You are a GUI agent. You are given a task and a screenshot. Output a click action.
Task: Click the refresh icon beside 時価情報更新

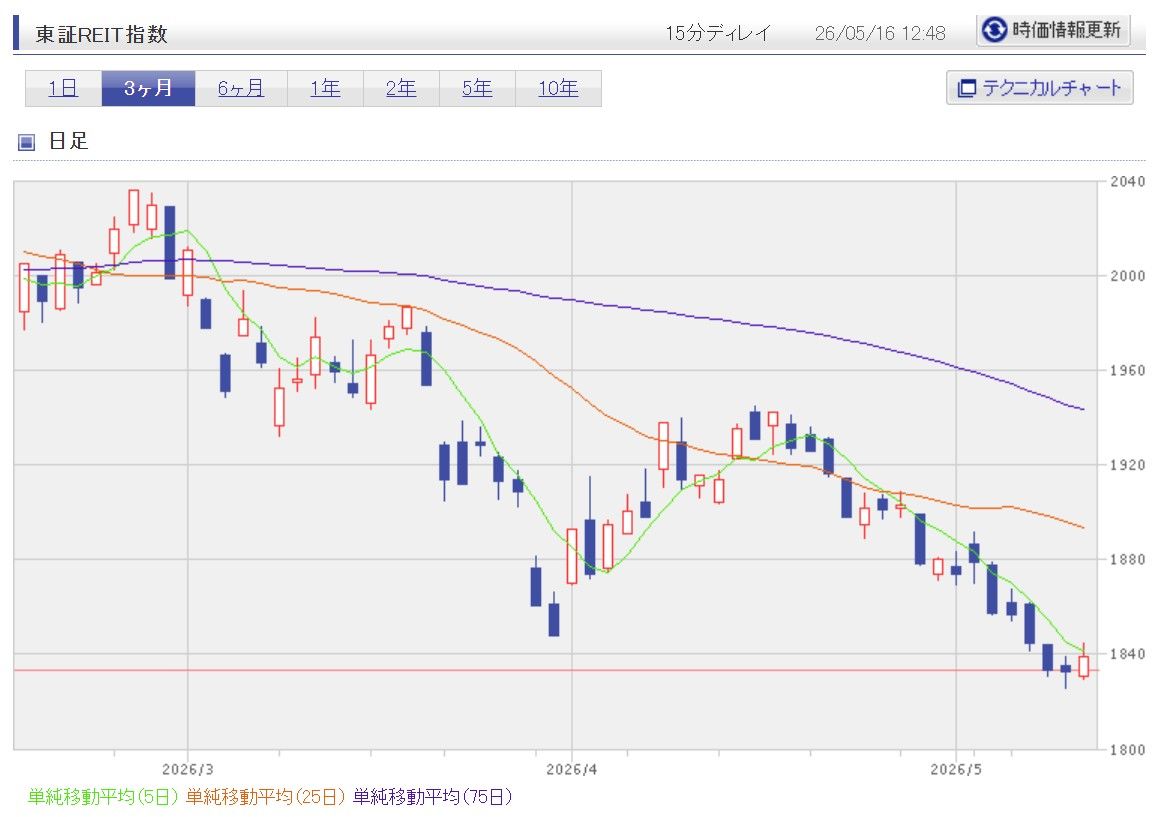tap(994, 30)
